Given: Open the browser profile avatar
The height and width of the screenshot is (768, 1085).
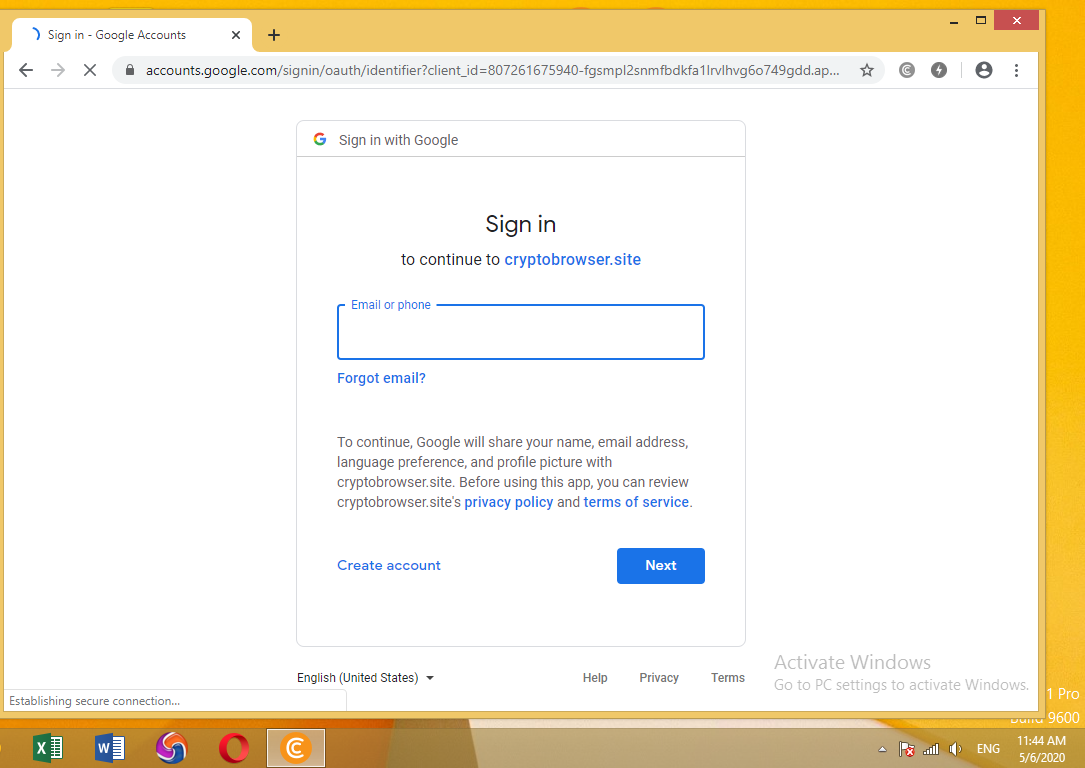Looking at the screenshot, I should click(984, 70).
